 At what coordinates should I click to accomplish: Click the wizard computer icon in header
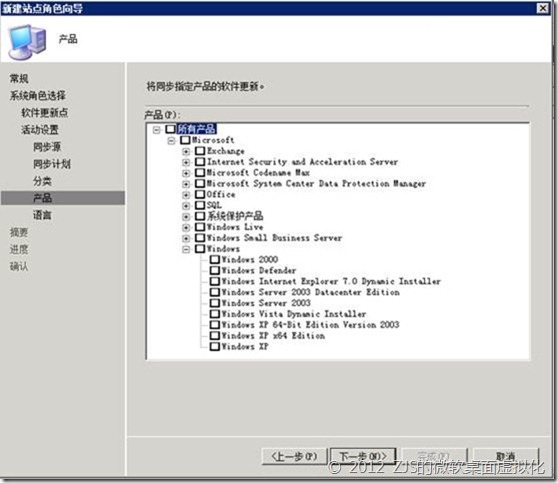28,41
